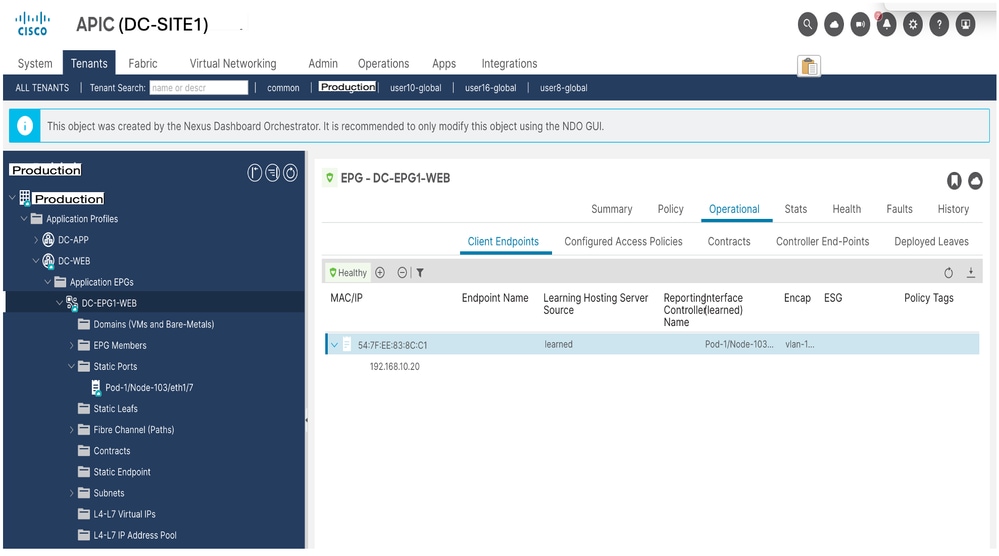Open the Operations menu tab

[x=384, y=64]
